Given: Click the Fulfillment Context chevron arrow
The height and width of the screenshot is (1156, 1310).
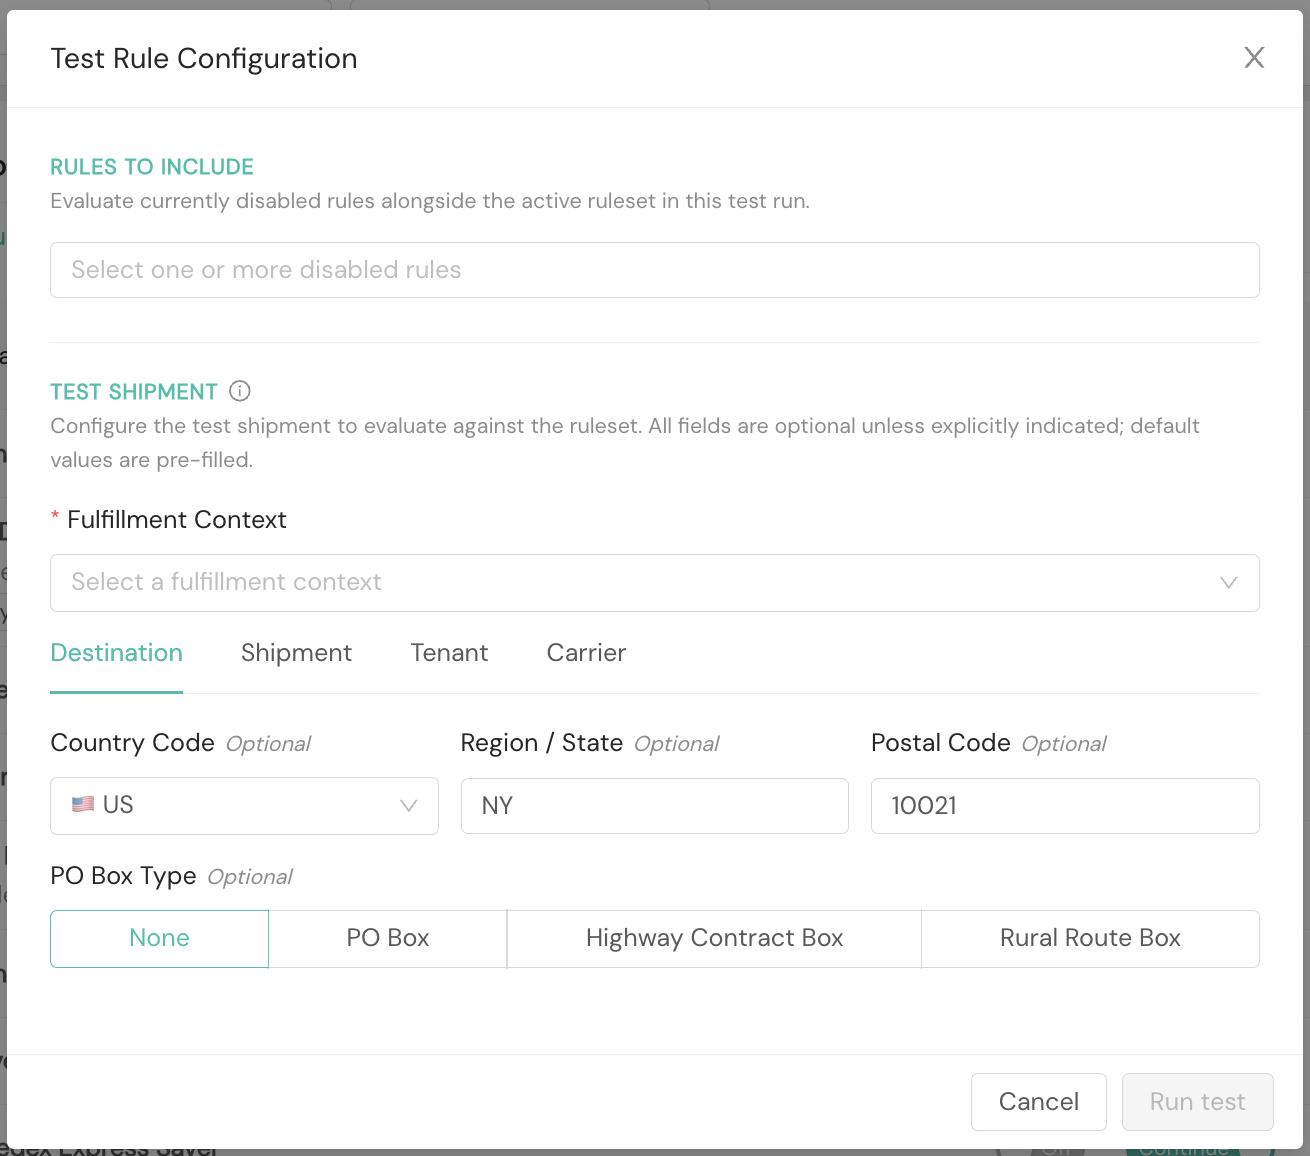Looking at the screenshot, I should pos(1229,583).
